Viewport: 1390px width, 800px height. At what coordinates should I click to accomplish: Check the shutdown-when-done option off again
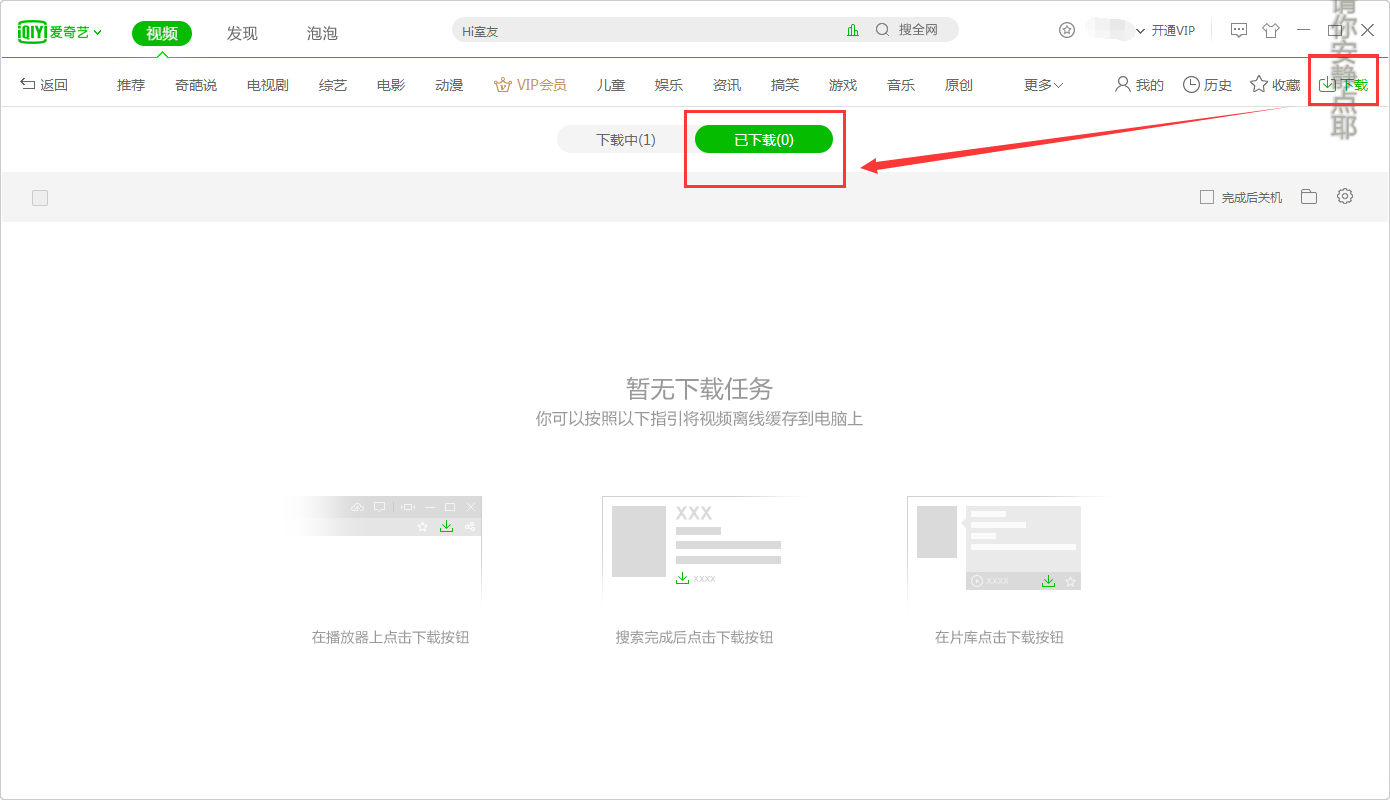pyautogui.click(x=1206, y=197)
